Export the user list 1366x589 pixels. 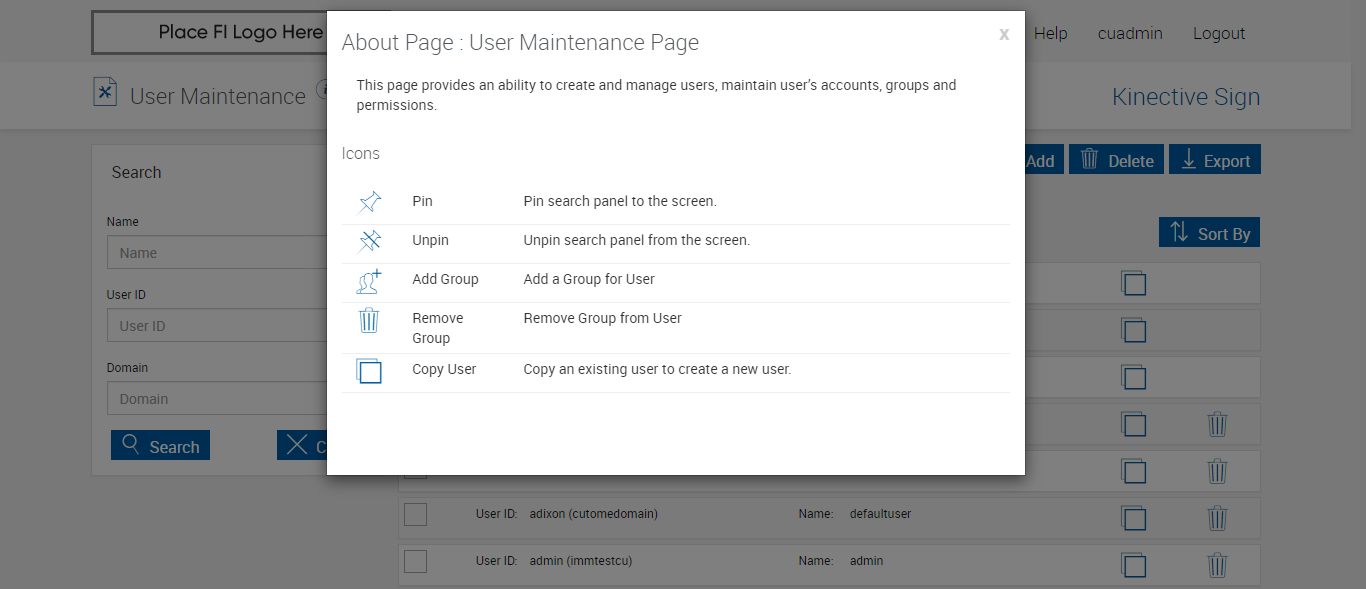[1215, 160]
